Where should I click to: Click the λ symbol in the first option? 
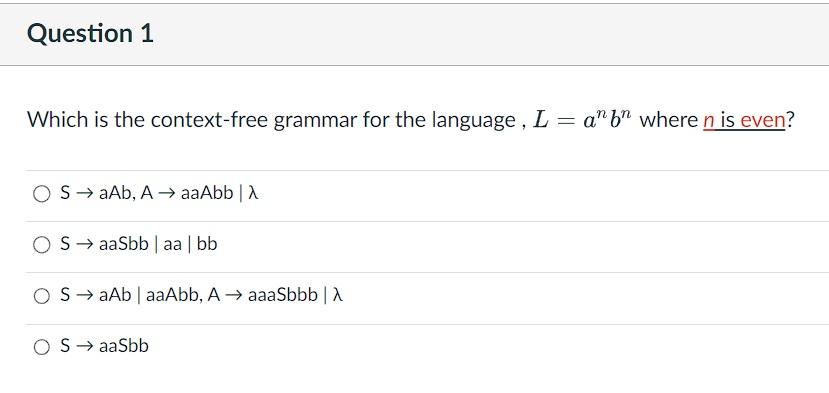253,194
